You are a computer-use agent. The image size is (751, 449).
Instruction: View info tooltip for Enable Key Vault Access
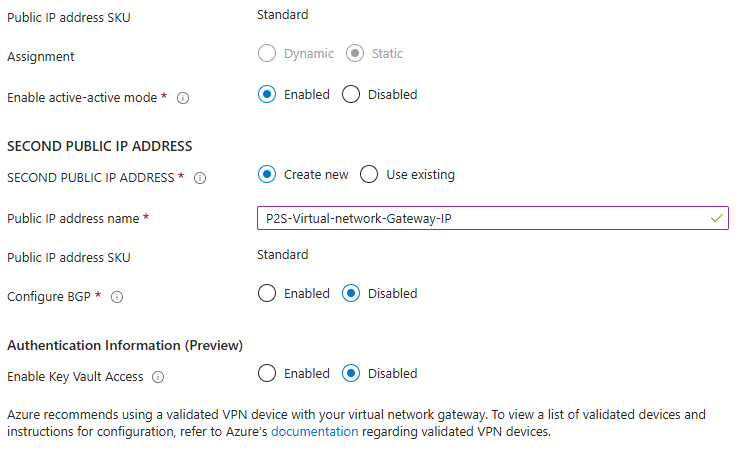(x=158, y=377)
